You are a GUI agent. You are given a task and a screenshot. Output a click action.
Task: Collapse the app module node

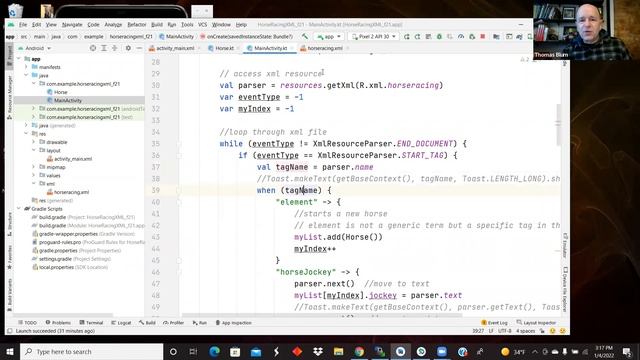pos(19,59)
